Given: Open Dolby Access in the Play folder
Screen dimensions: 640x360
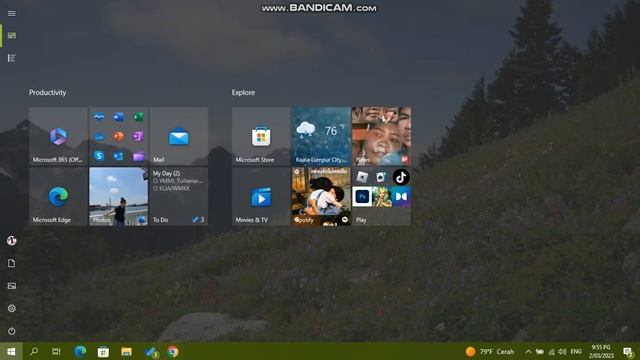Looking at the screenshot, I should 401,197.
